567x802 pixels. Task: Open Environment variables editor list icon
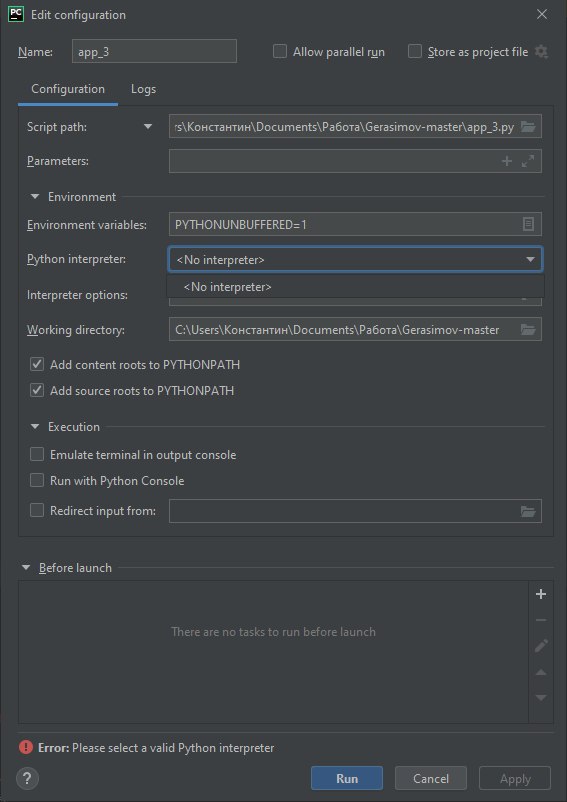coord(528,224)
